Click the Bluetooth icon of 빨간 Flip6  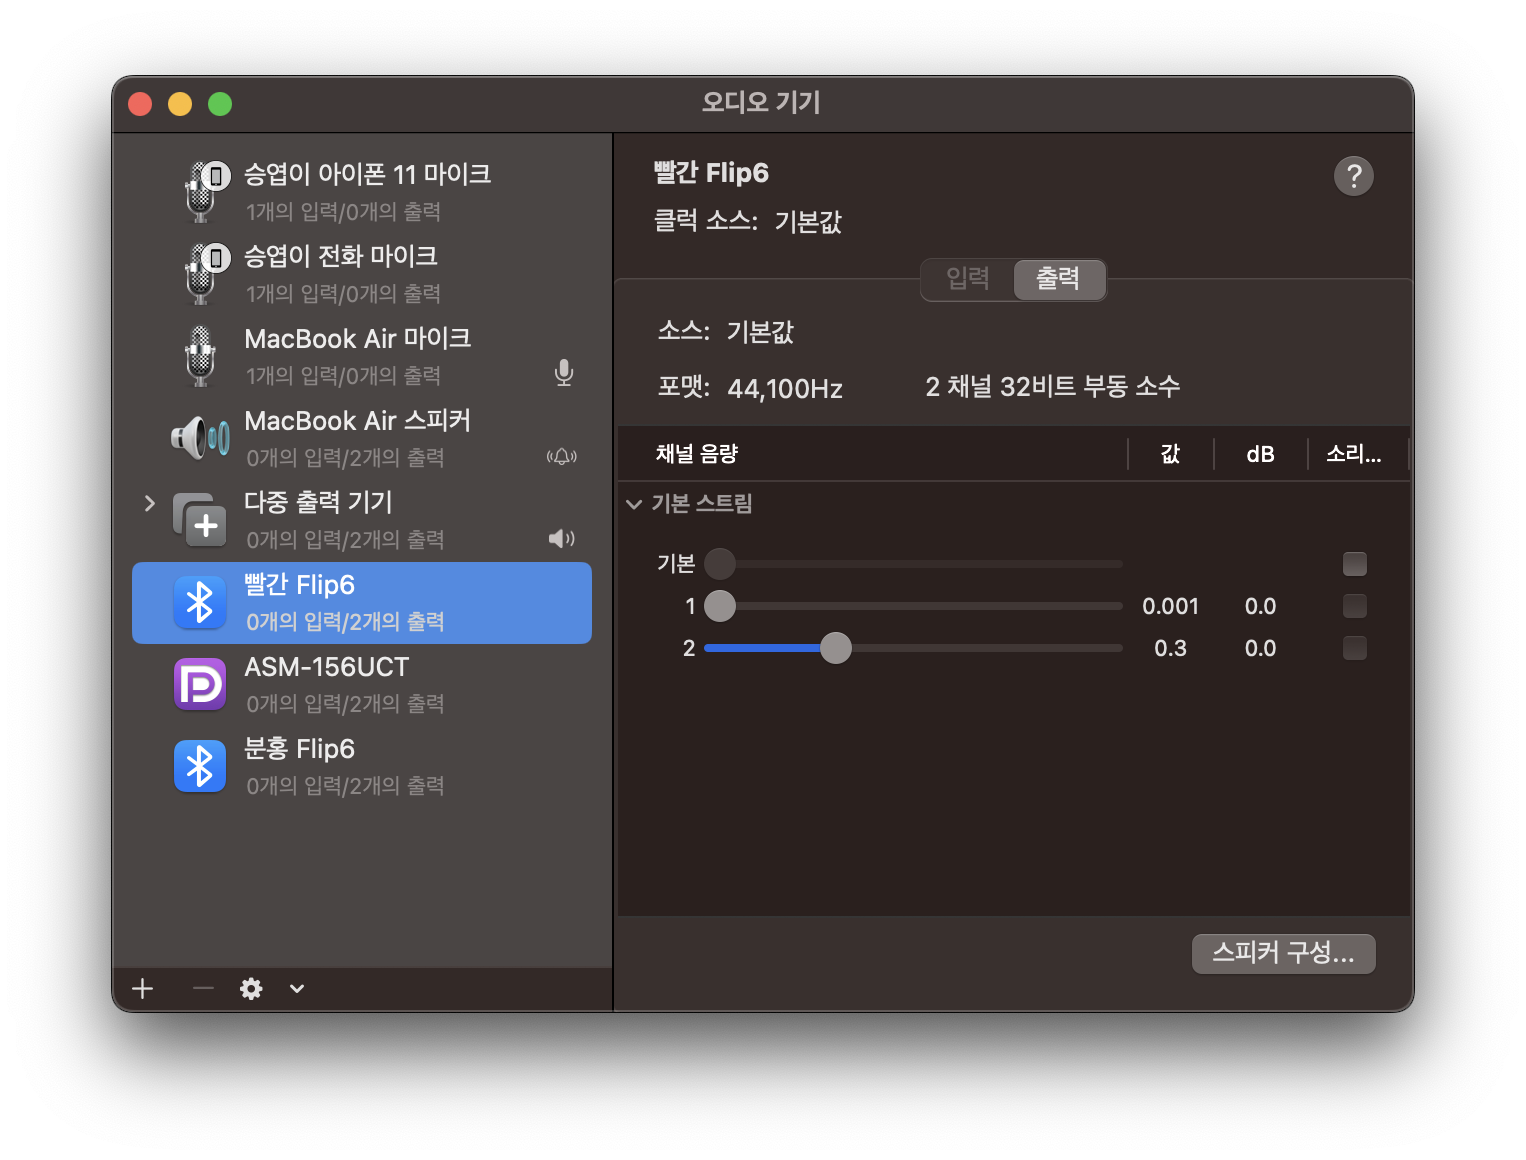click(200, 602)
